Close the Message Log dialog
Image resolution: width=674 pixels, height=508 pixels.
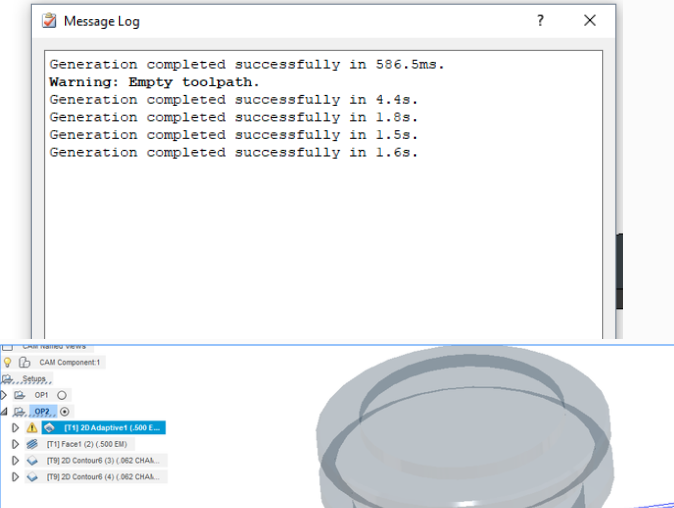[590, 20]
